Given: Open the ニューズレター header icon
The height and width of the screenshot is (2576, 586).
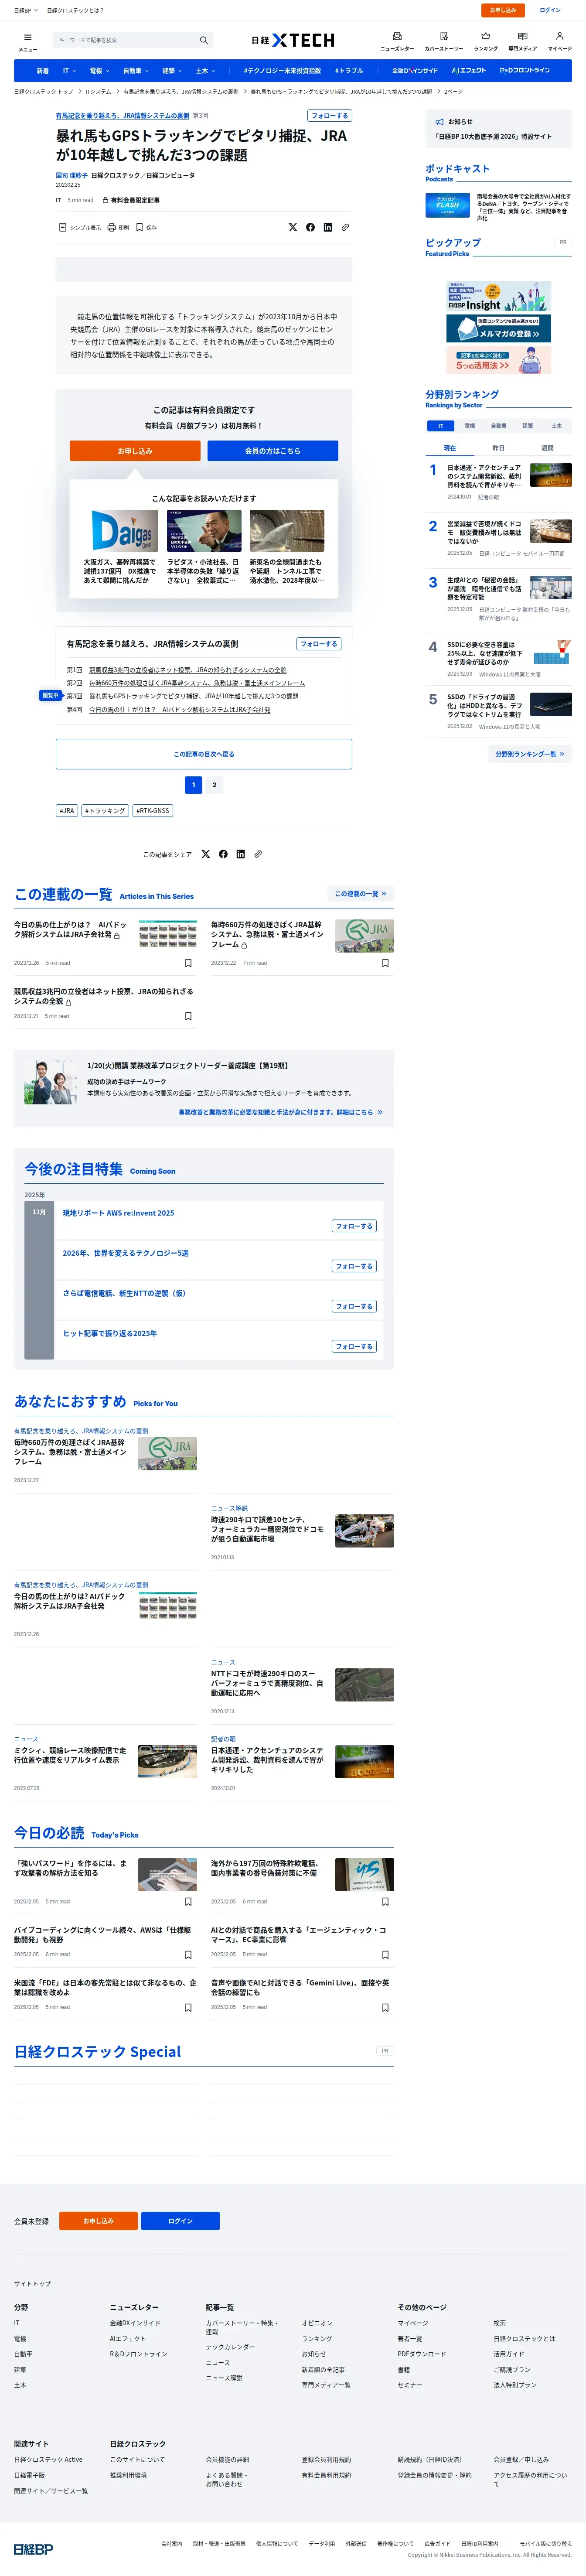Looking at the screenshot, I should pos(397,40).
